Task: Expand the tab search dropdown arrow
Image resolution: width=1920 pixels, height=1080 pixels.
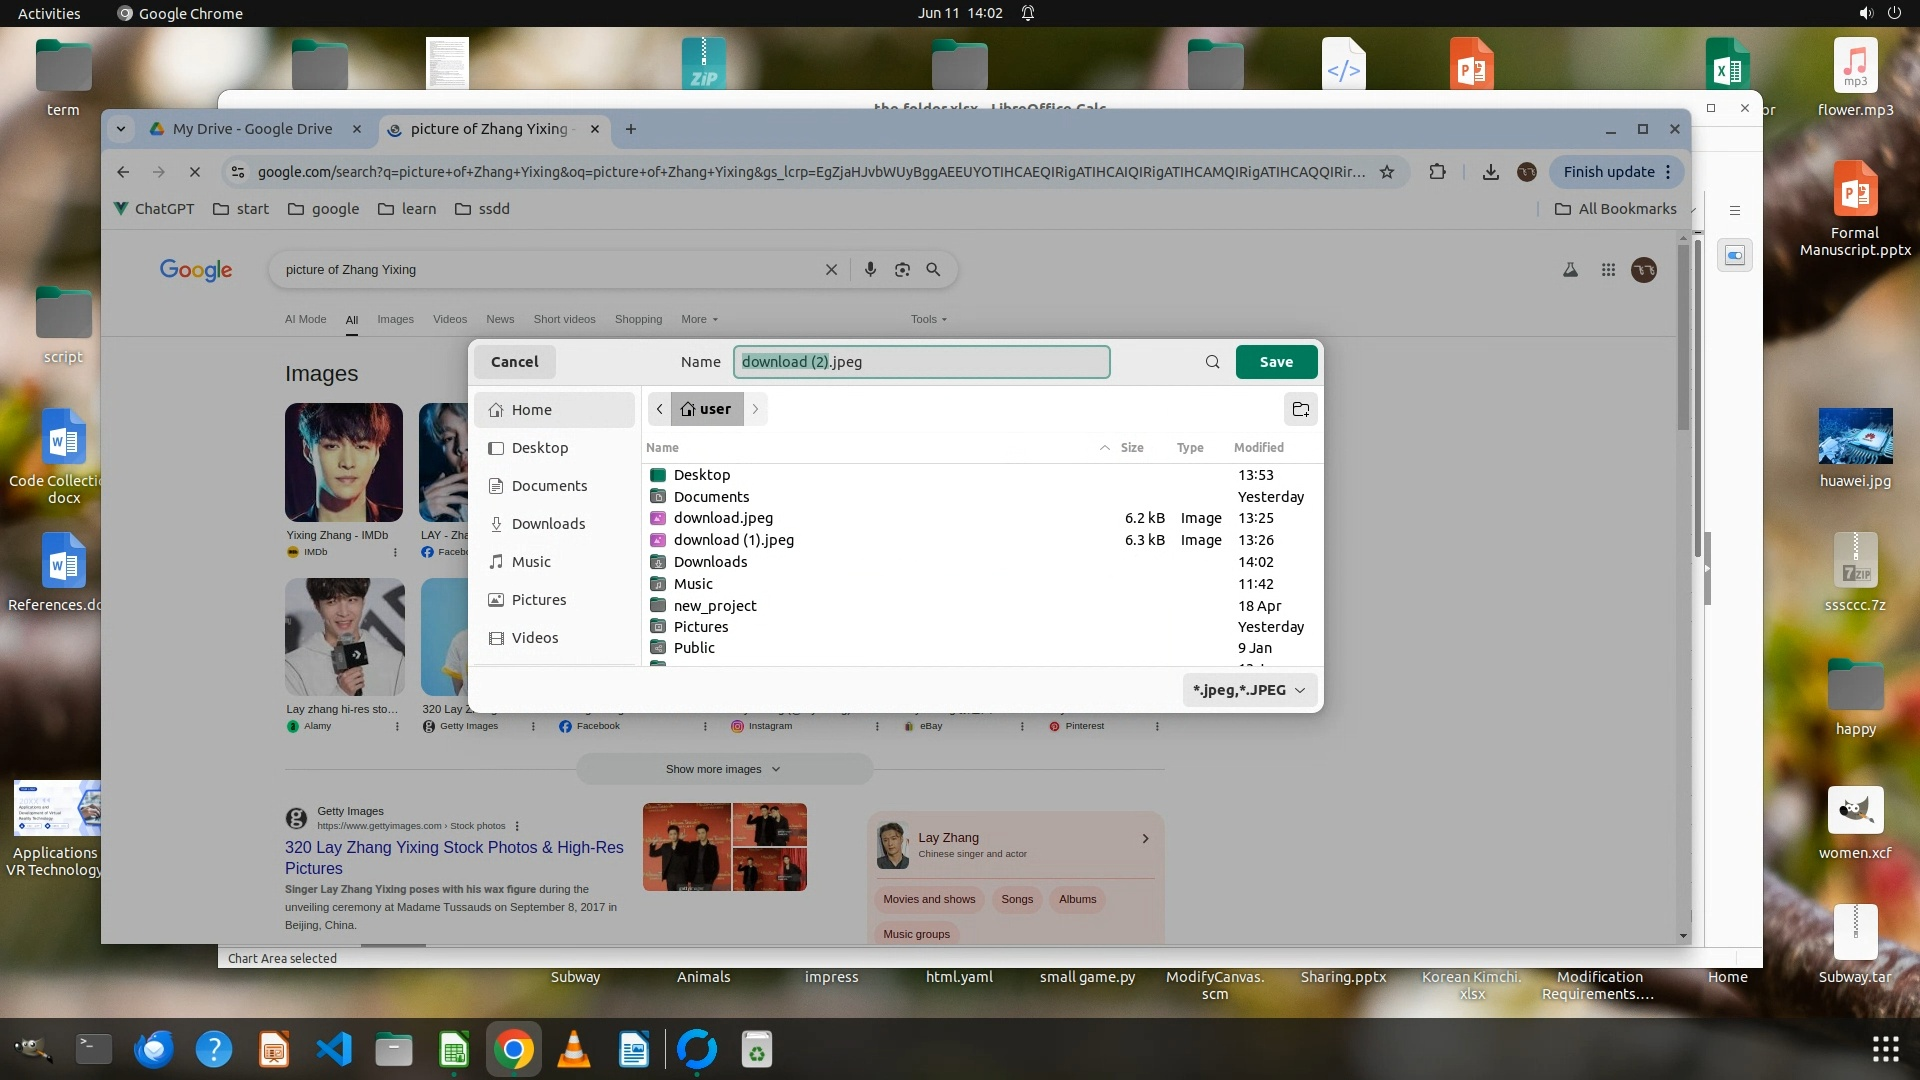Action: point(121,129)
